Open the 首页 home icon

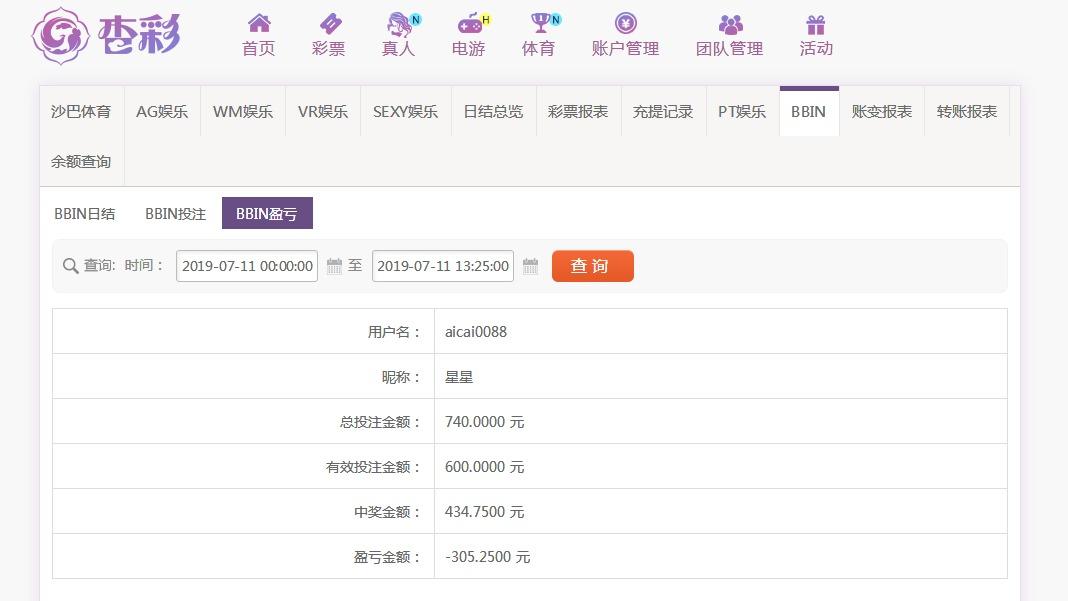[259, 23]
